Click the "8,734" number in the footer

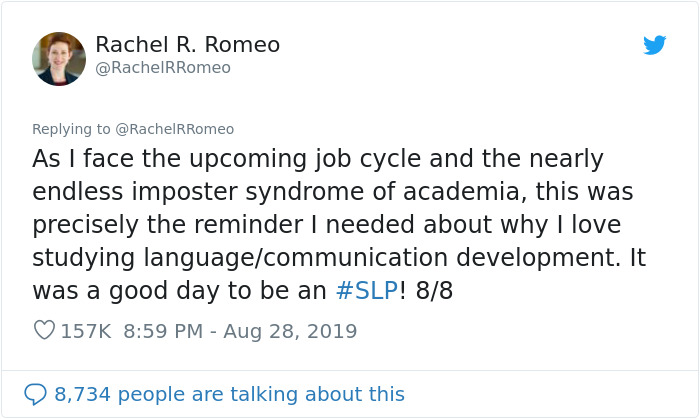click(x=83, y=394)
